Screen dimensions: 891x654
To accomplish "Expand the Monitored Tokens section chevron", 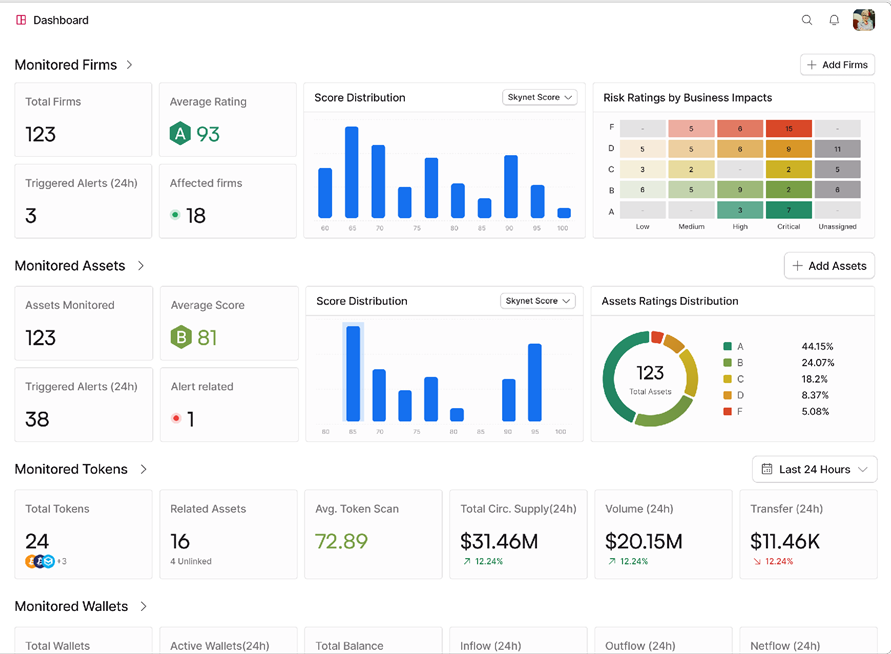I will coord(144,469).
